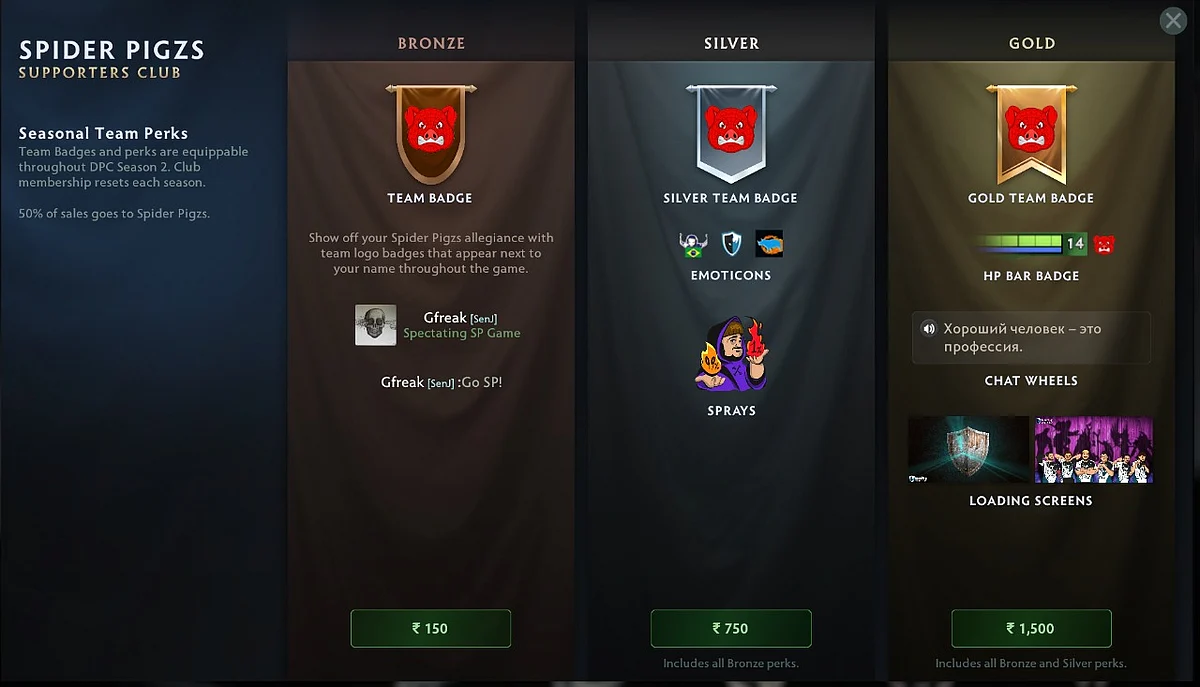Click the red pig HP bar badge

tap(1103, 243)
